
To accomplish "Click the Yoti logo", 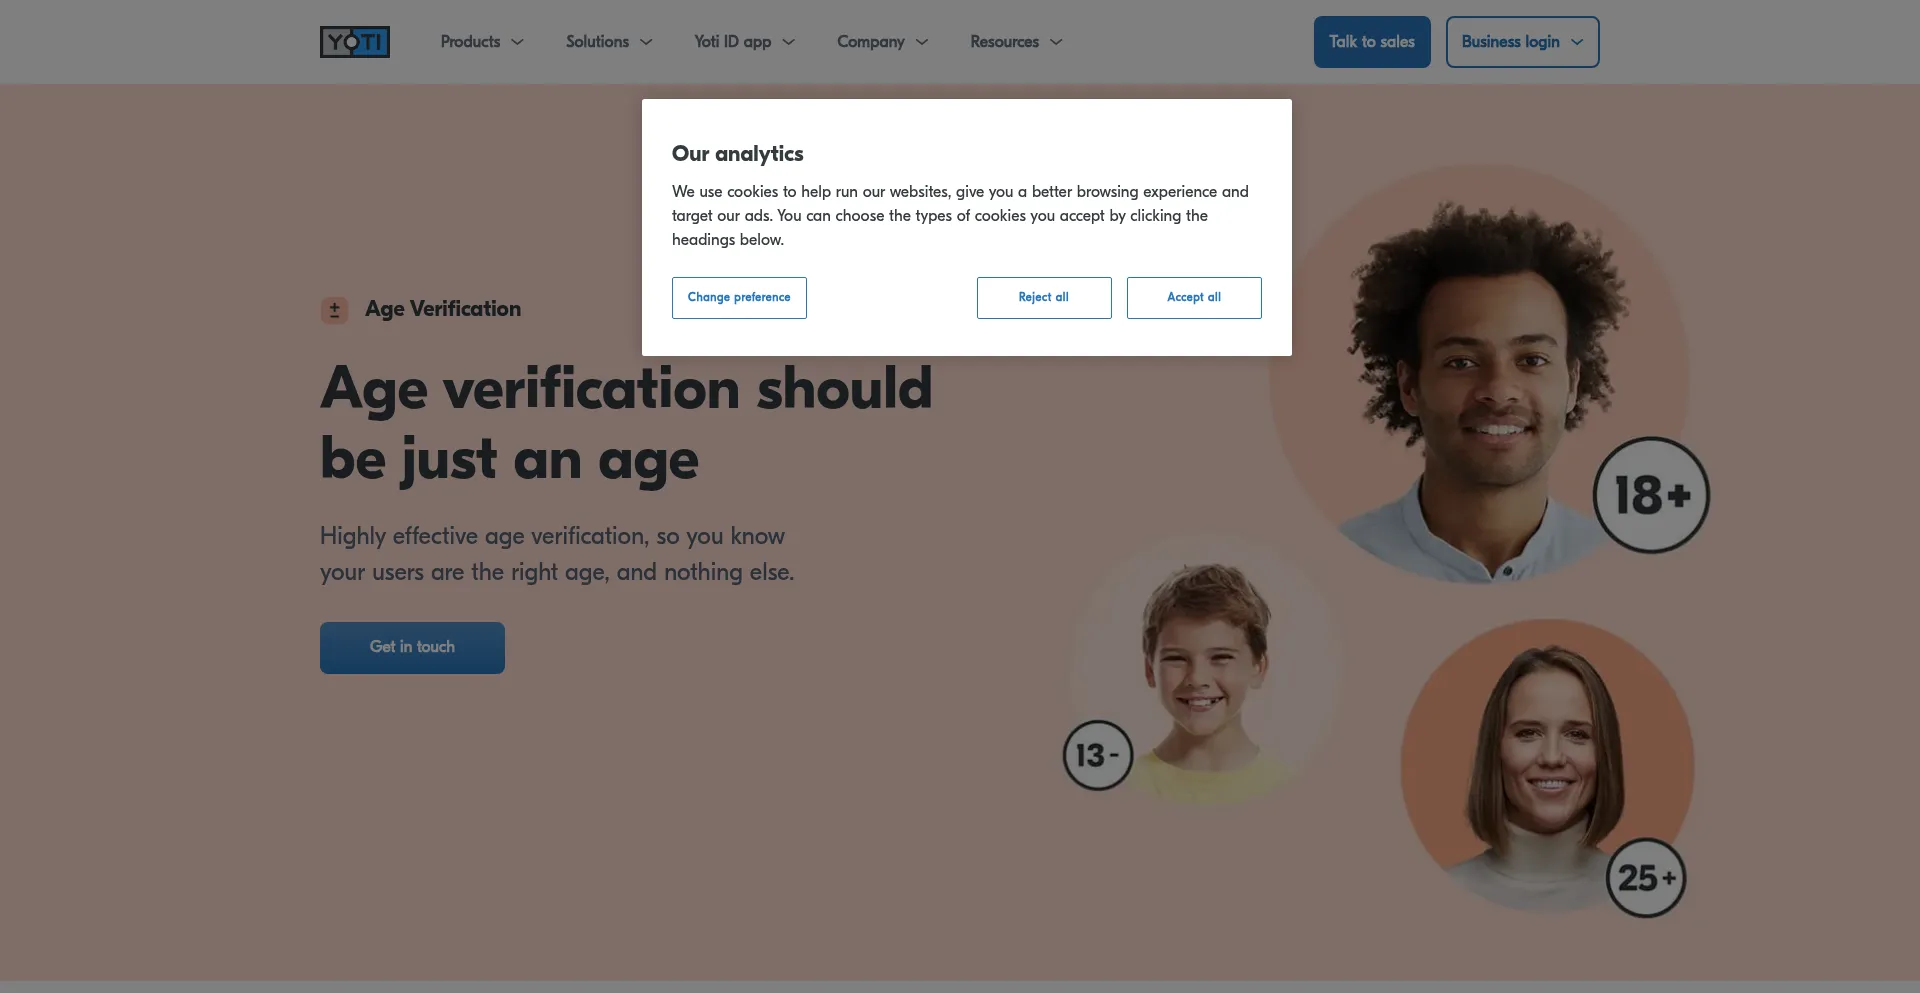I will (354, 42).
